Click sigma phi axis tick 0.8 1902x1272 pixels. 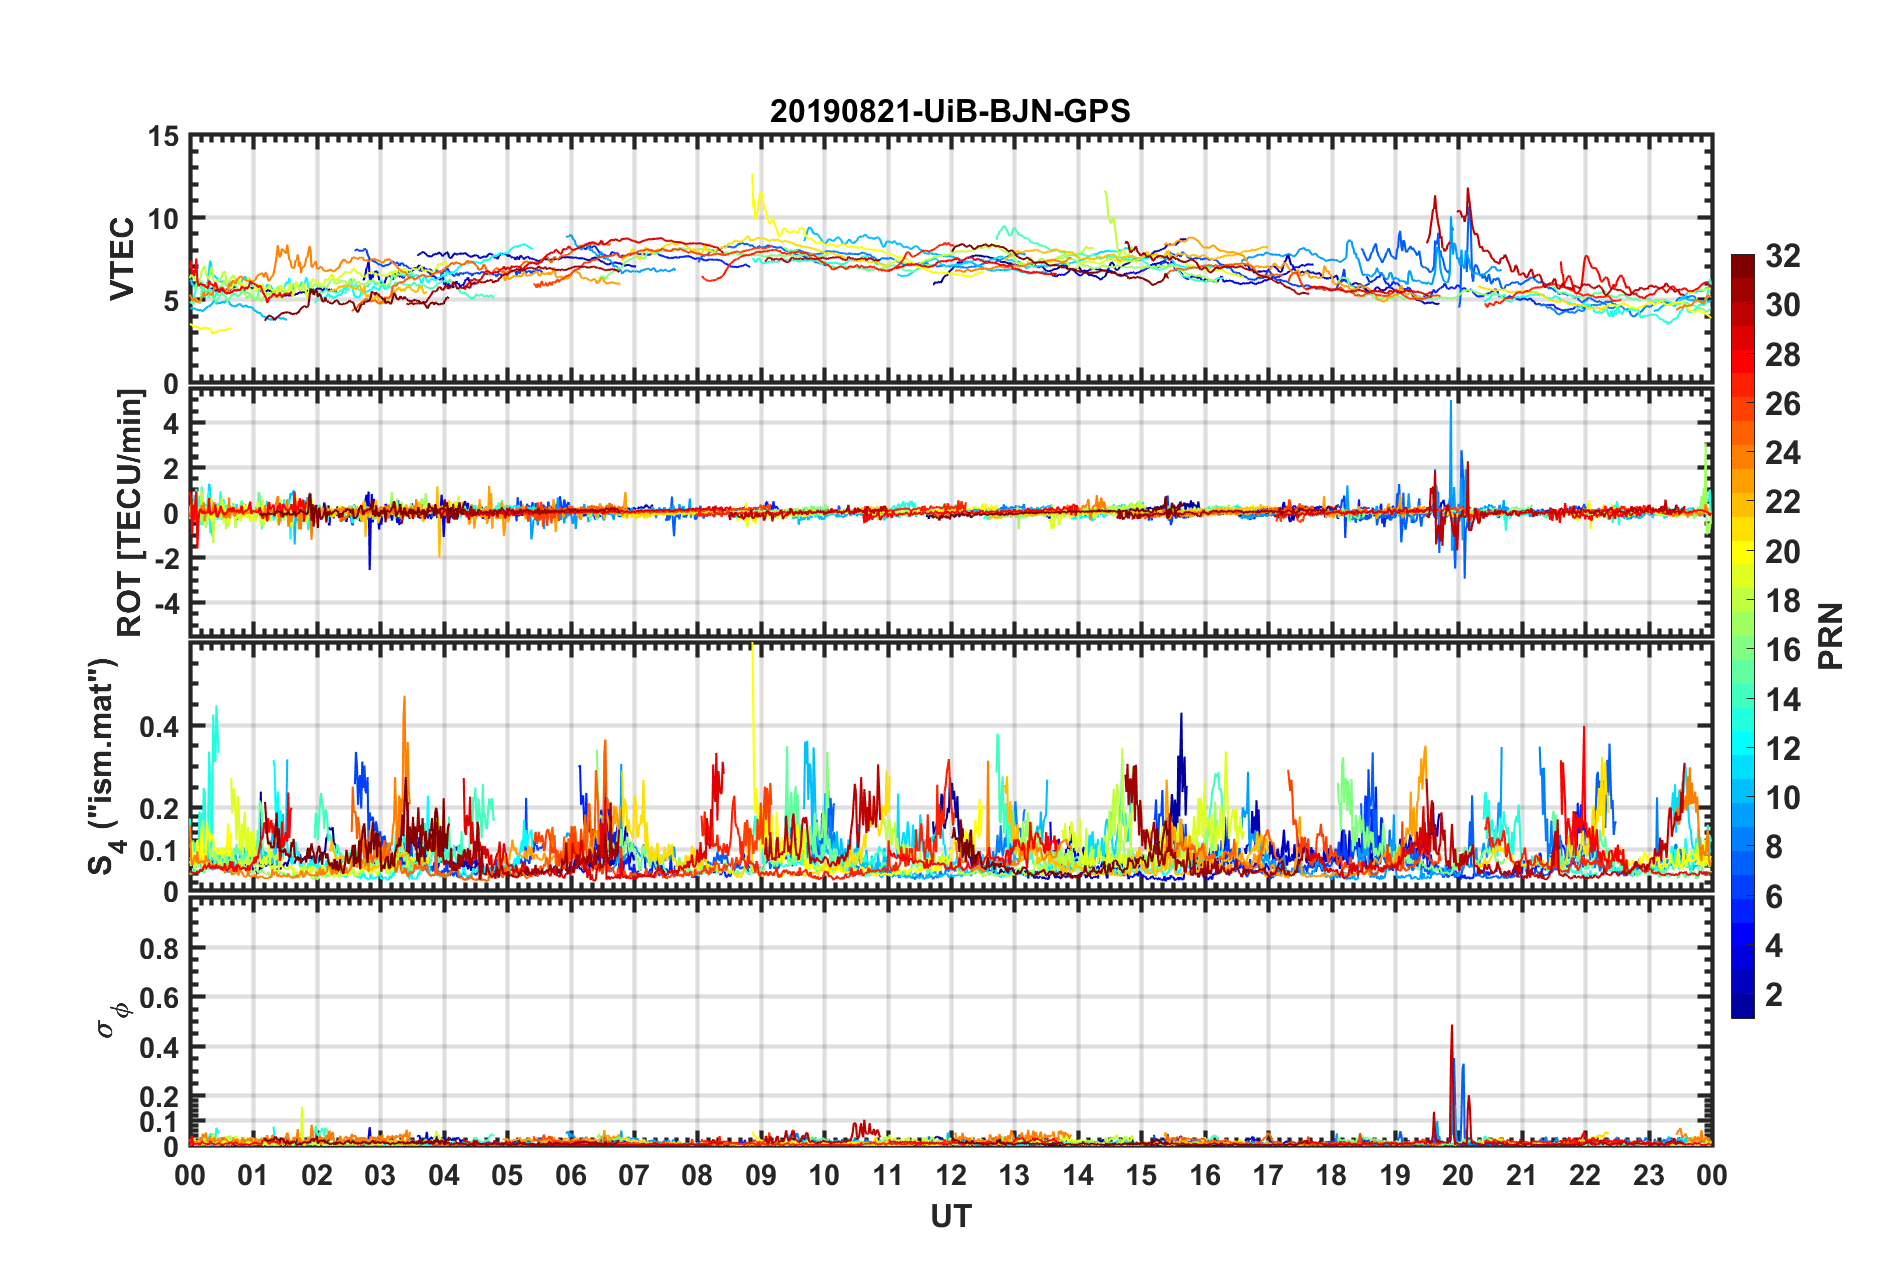(159, 948)
